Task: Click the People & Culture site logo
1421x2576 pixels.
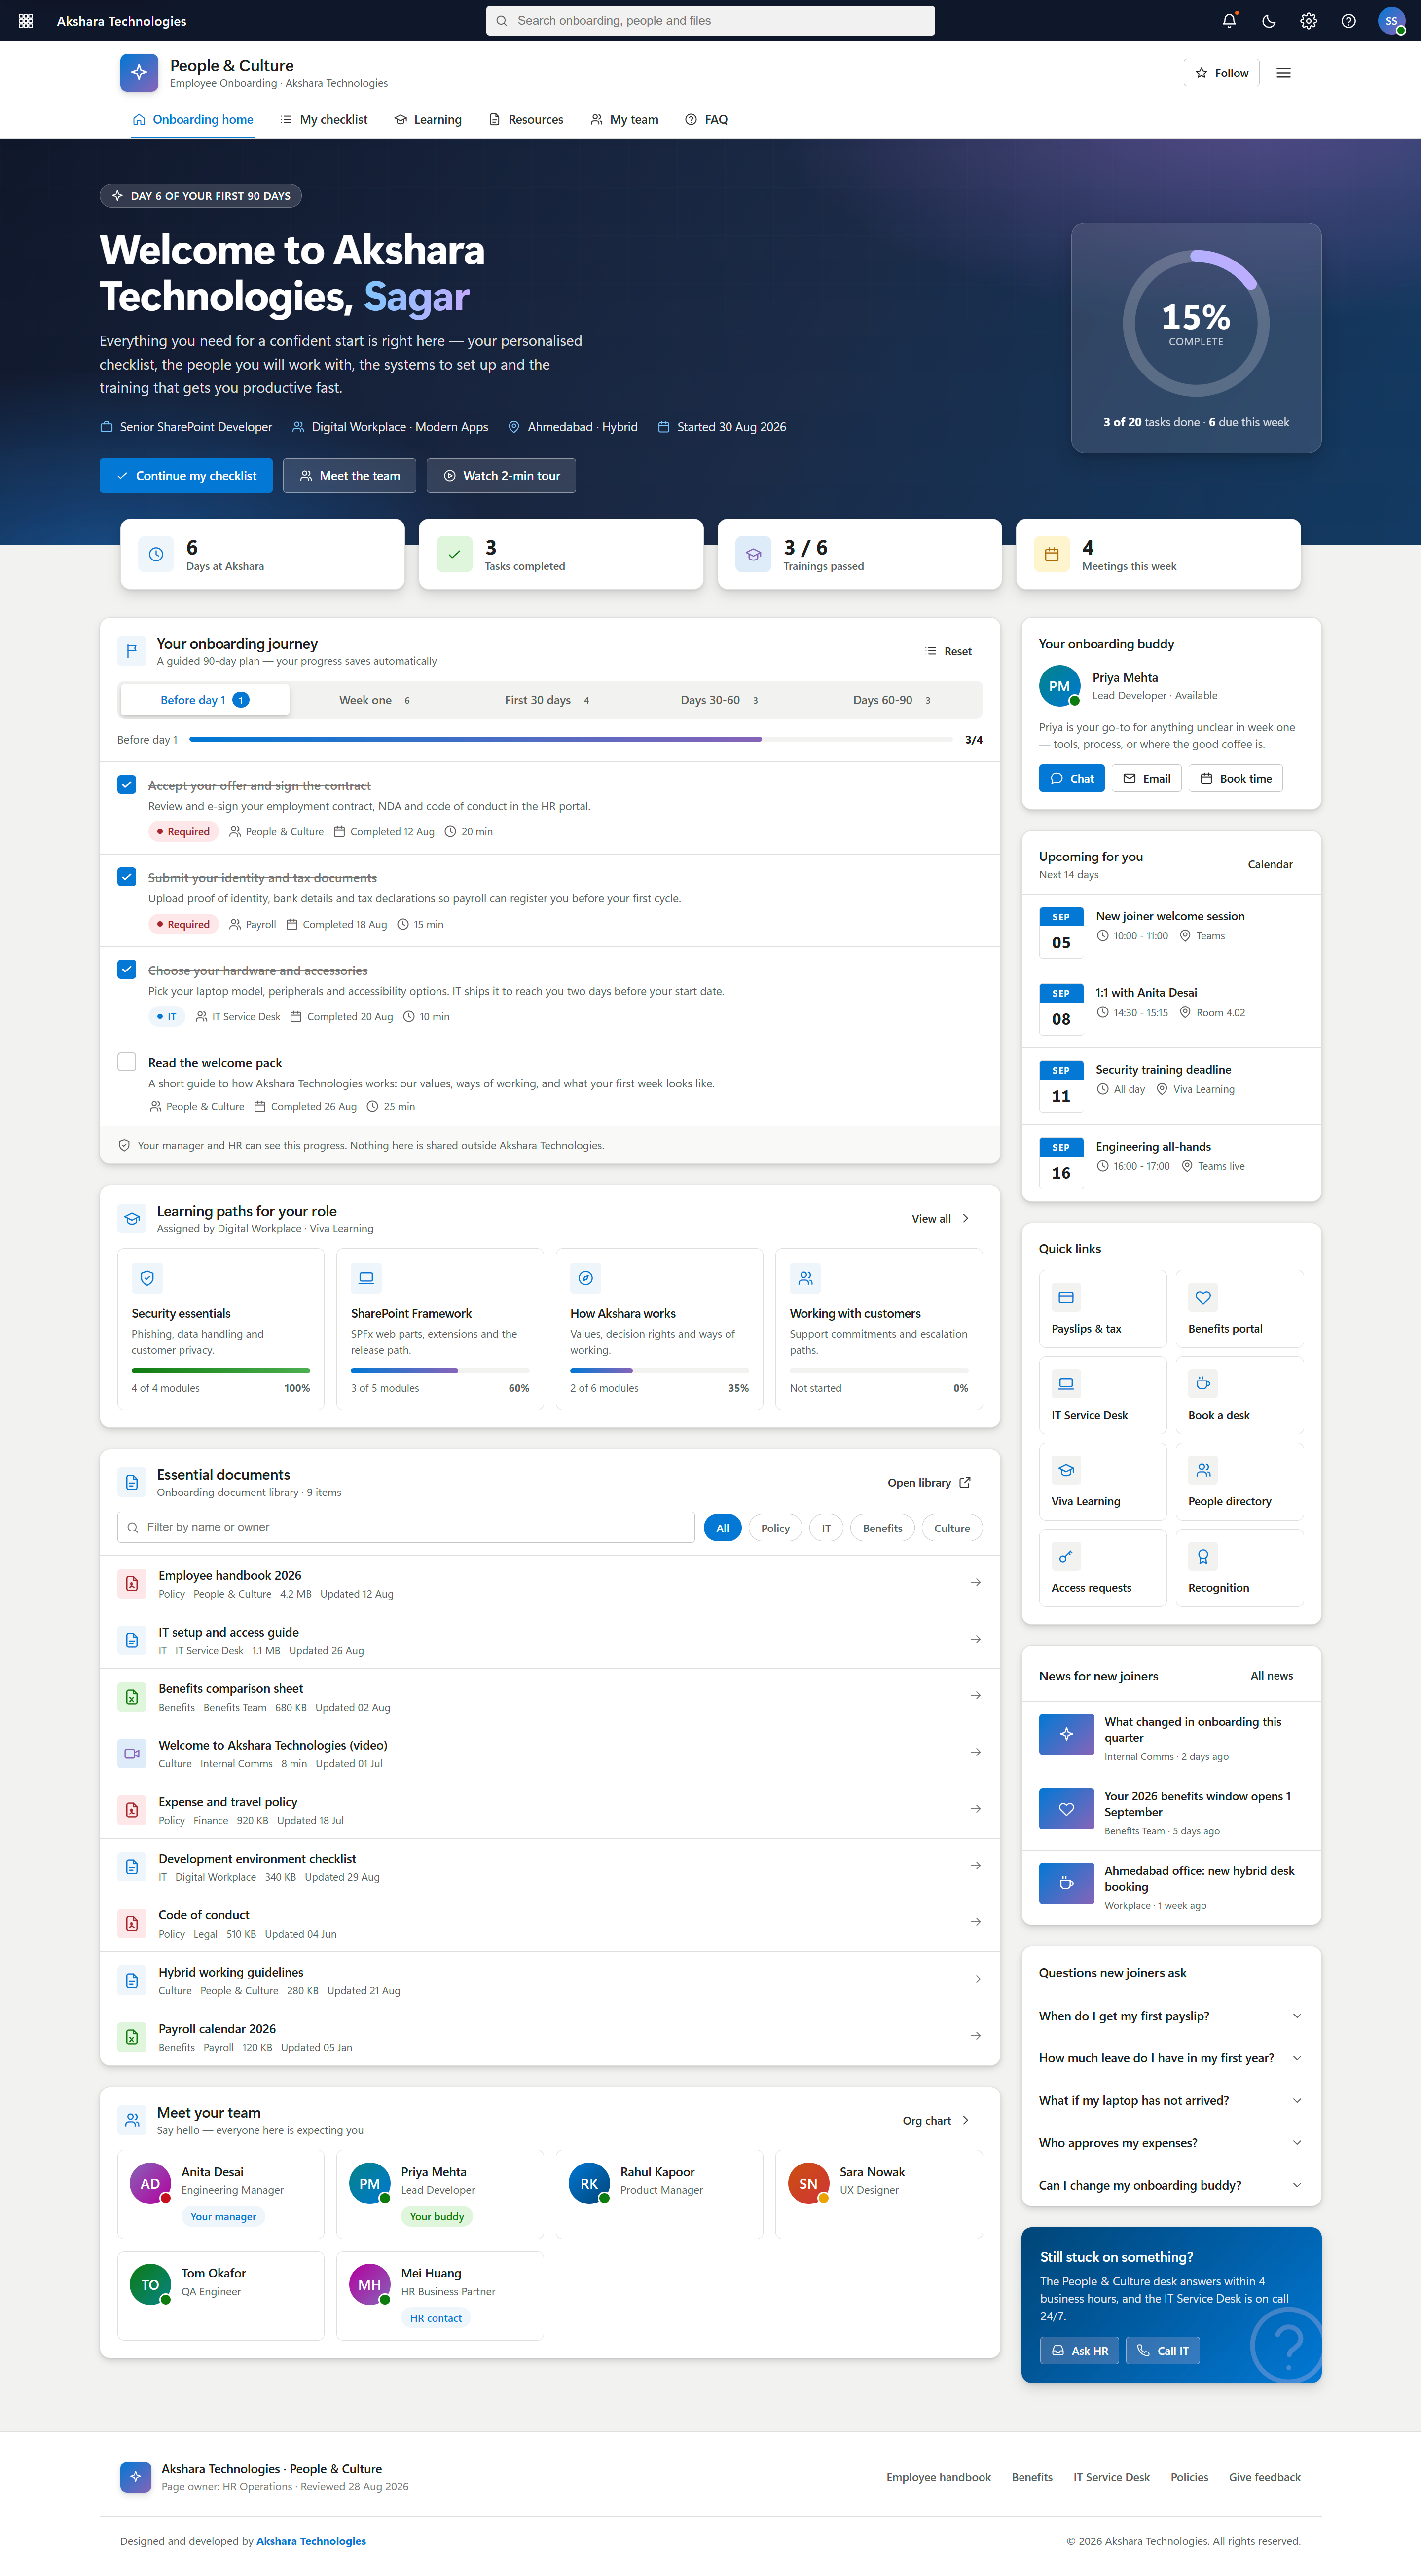Action: pos(139,73)
